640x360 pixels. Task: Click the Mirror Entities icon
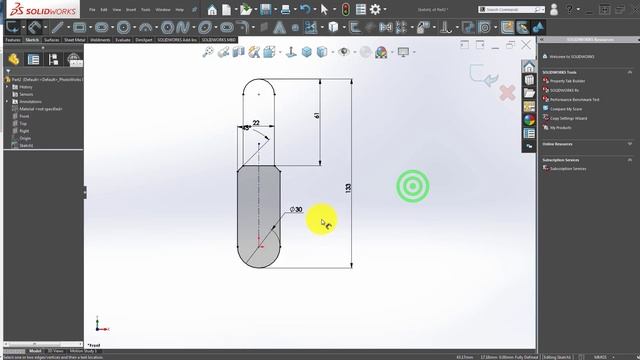point(386,27)
